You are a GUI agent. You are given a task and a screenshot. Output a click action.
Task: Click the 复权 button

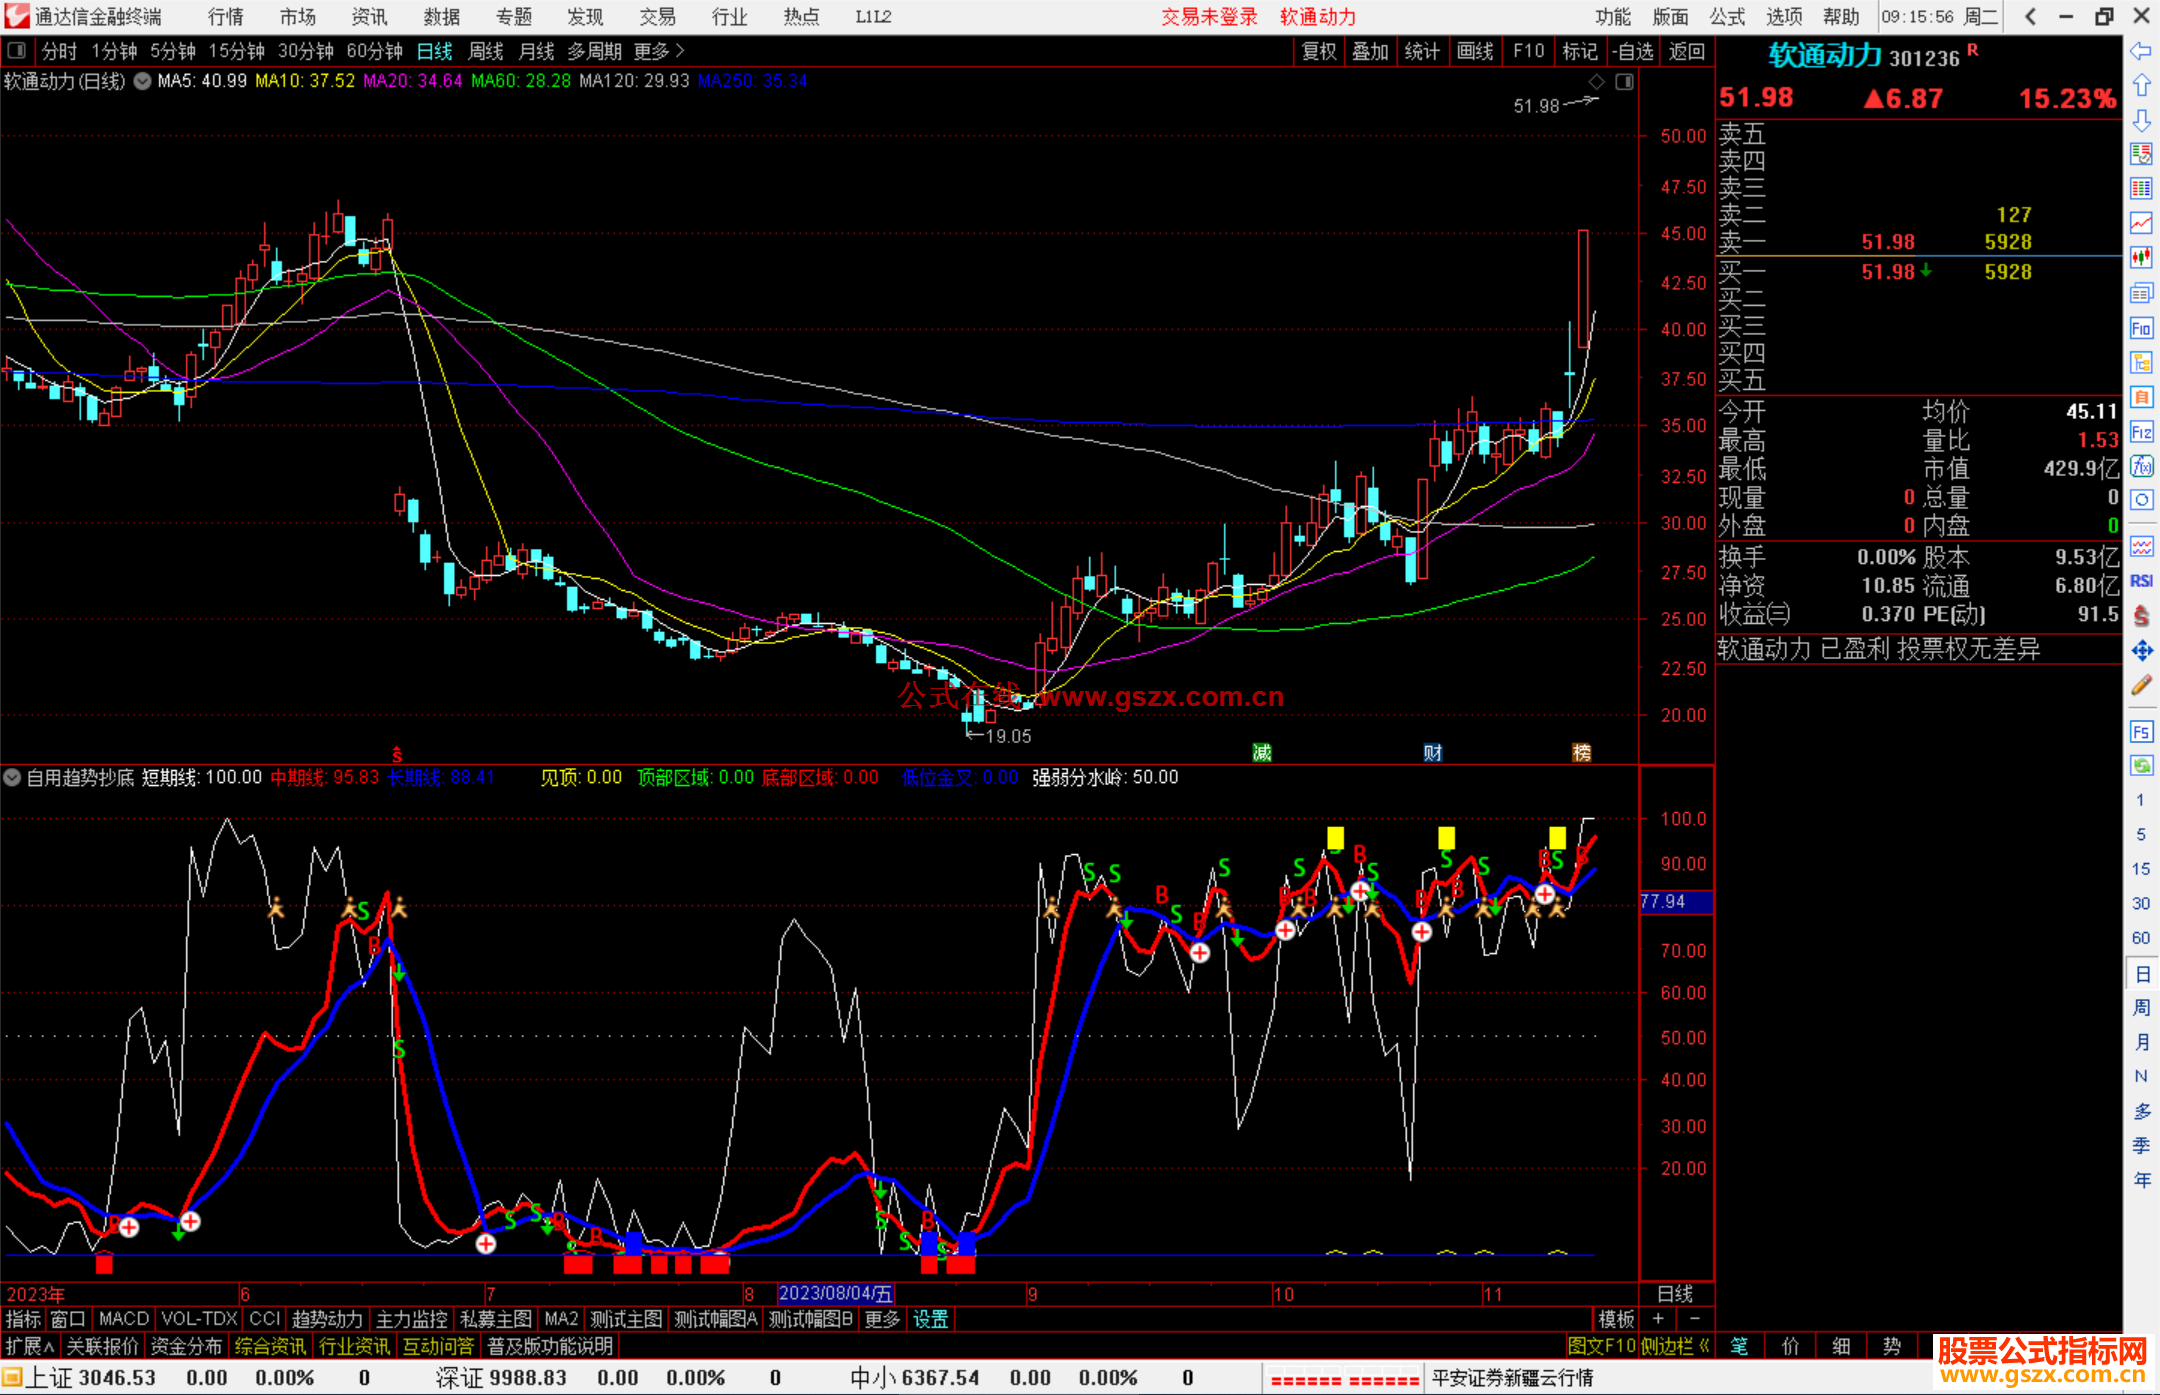click(x=1319, y=51)
